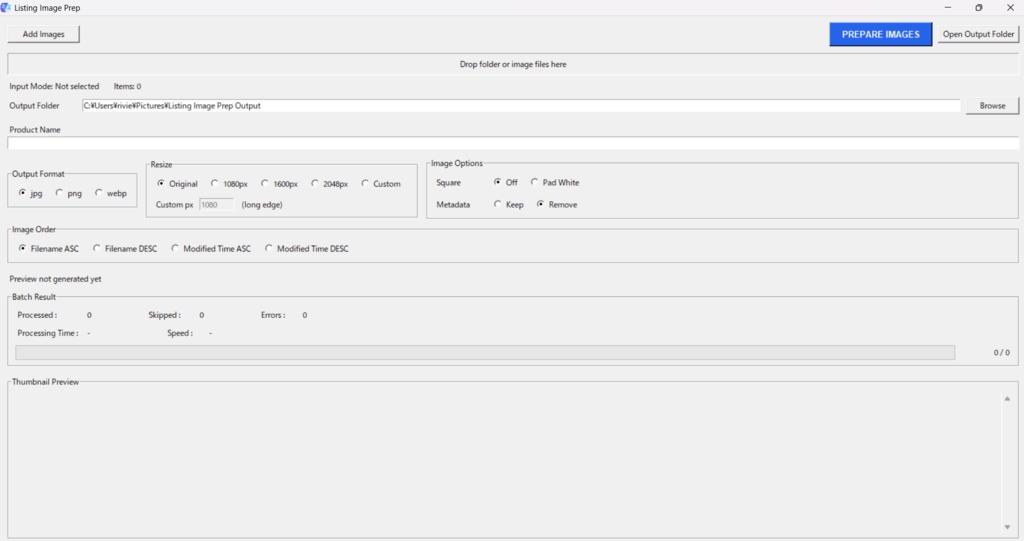The width and height of the screenshot is (1024, 541).
Task: Click the Custom px value field
Action: click(x=216, y=205)
